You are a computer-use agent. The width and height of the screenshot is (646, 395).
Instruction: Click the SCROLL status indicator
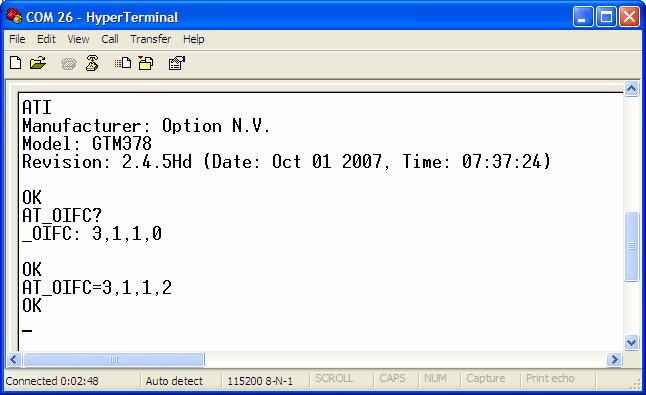click(x=334, y=379)
